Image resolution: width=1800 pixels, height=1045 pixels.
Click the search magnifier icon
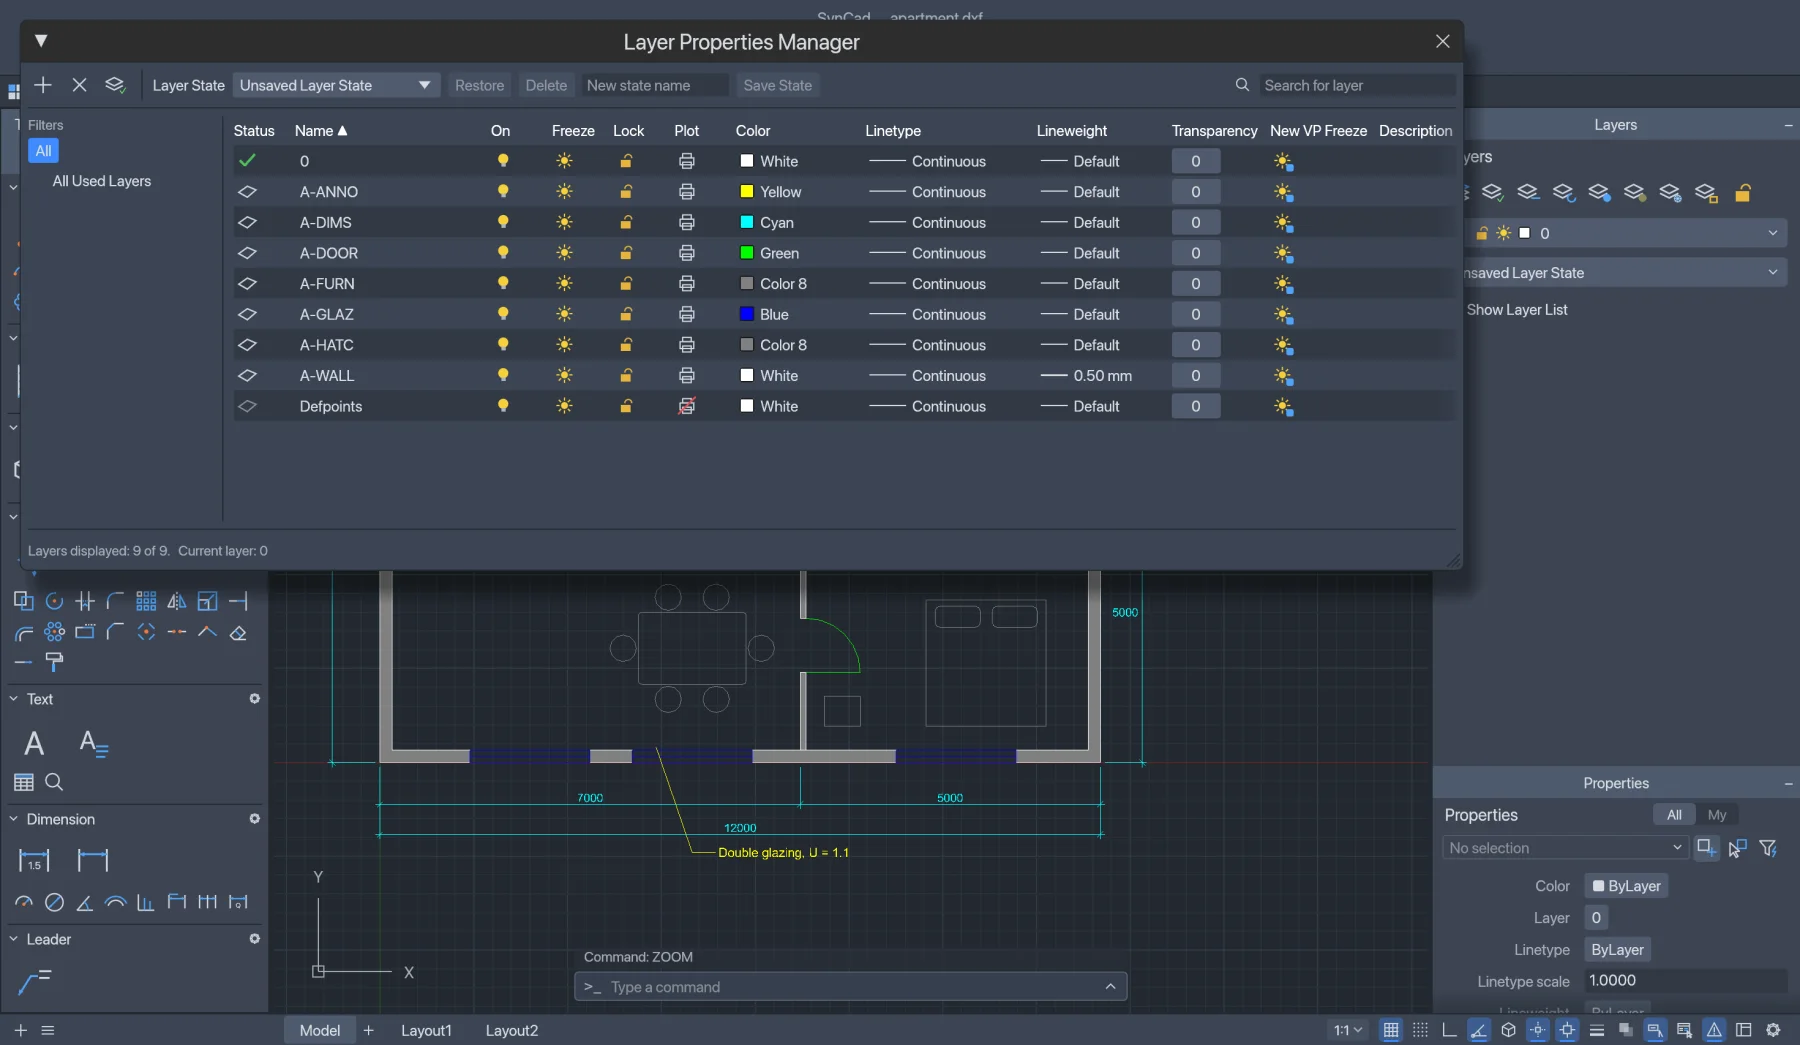click(x=1242, y=85)
